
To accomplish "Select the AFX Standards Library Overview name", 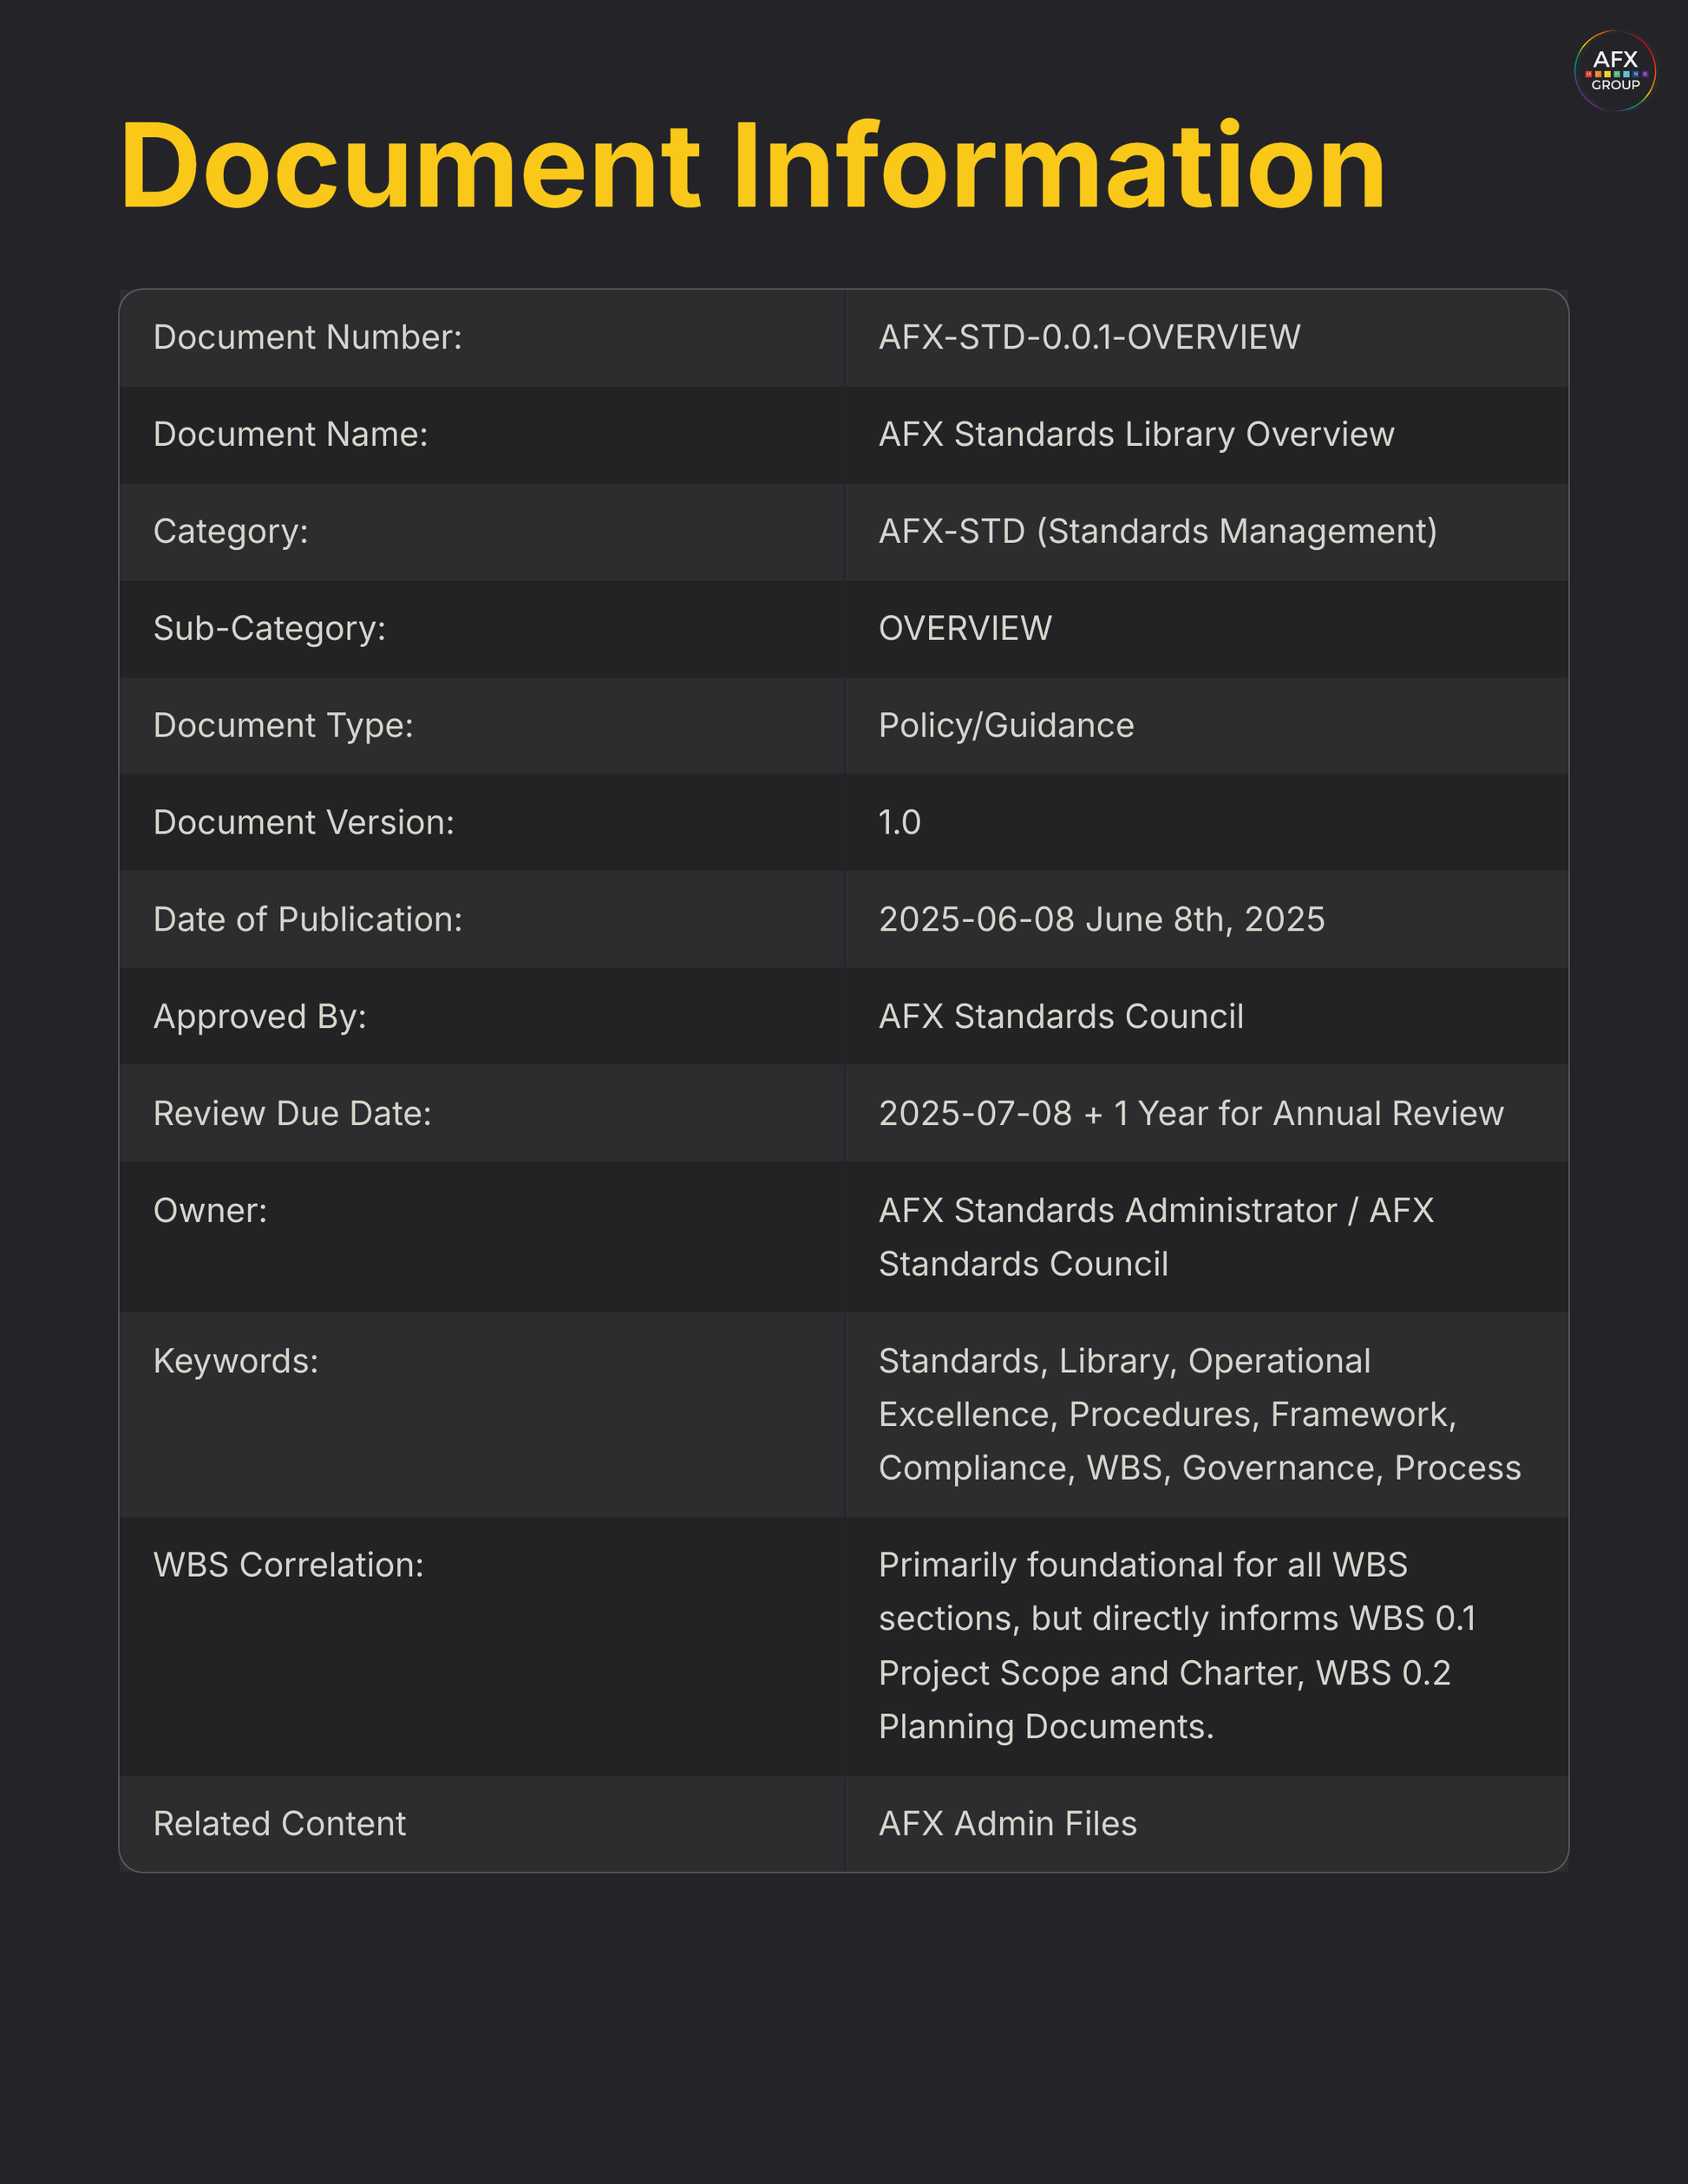I will pos(1136,435).
